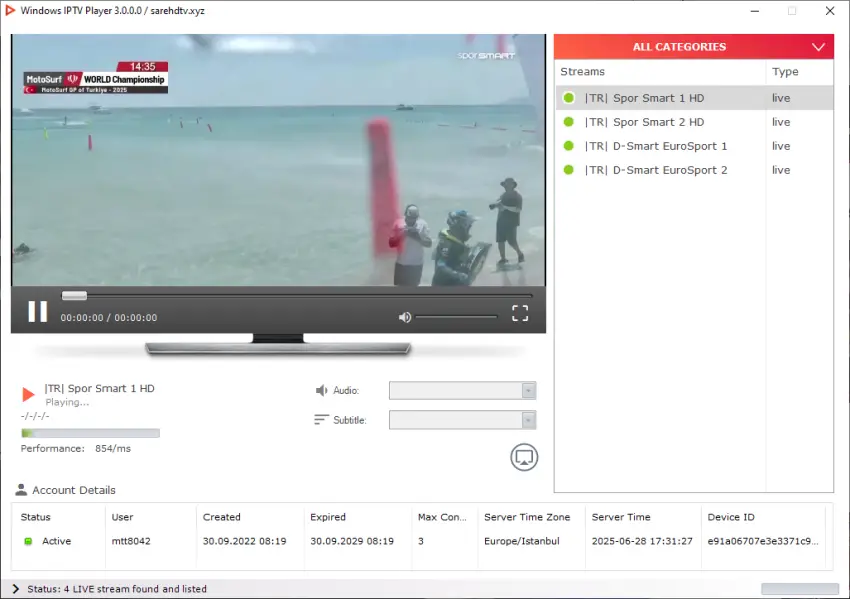Click the video playback area
This screenshot has width=850, height=599.
[x=278, y=160]
